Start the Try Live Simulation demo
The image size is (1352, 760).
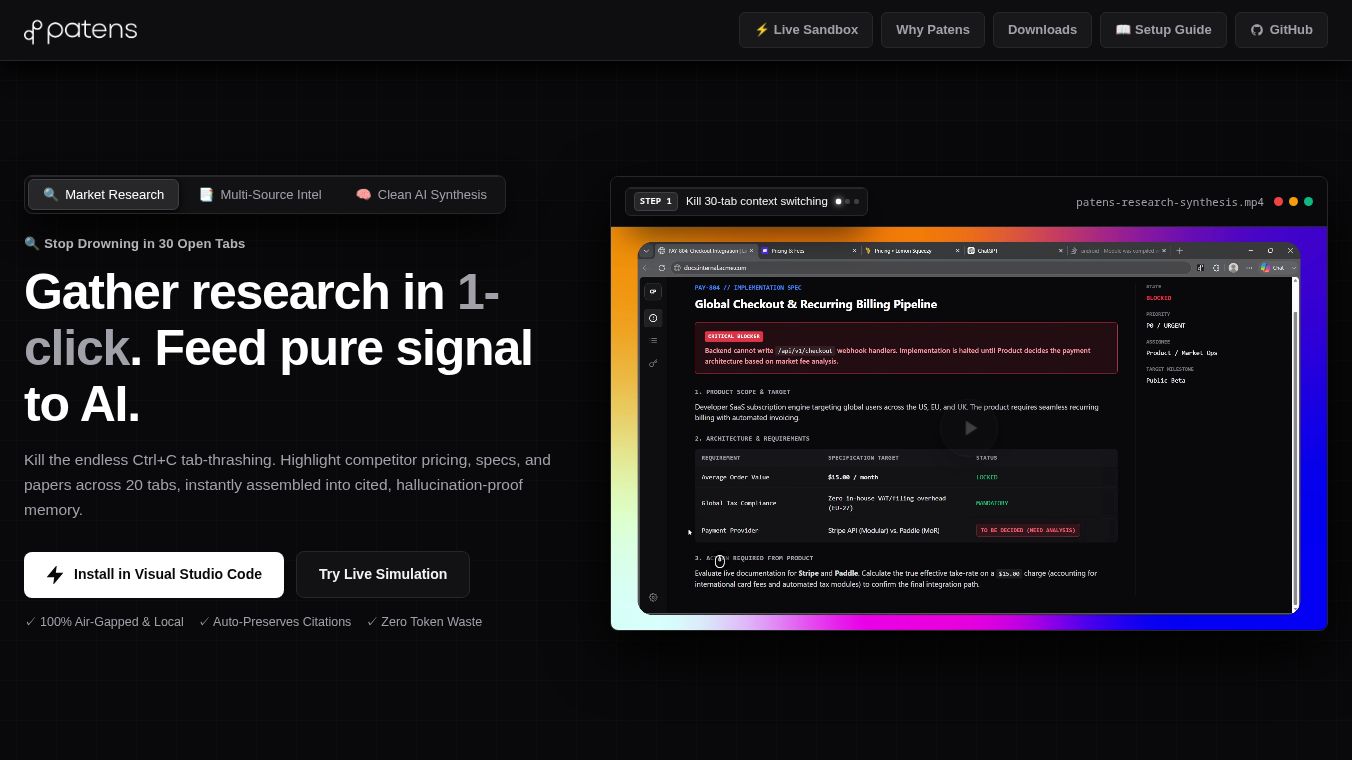pyautogui.click(x=383, y=575)
